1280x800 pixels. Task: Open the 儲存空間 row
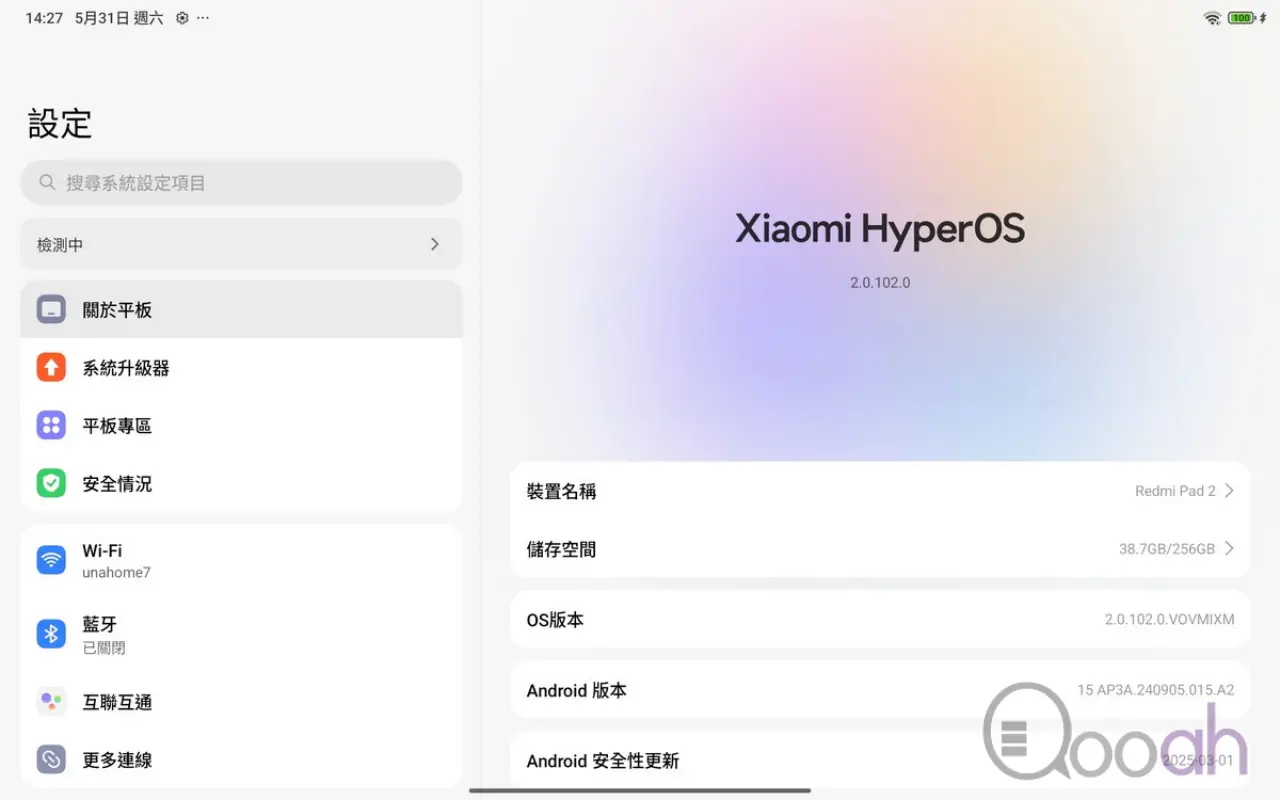click(x=880, y=549)
